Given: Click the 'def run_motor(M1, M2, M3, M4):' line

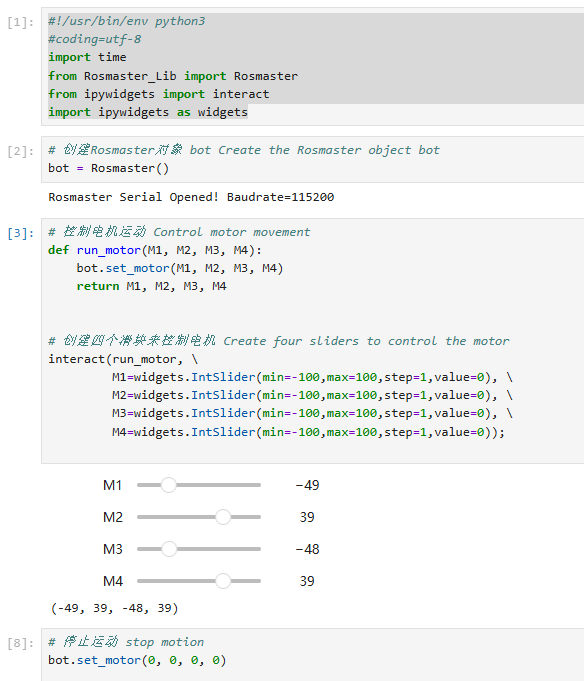Looking at the screenshot, I should pos(155,251).
